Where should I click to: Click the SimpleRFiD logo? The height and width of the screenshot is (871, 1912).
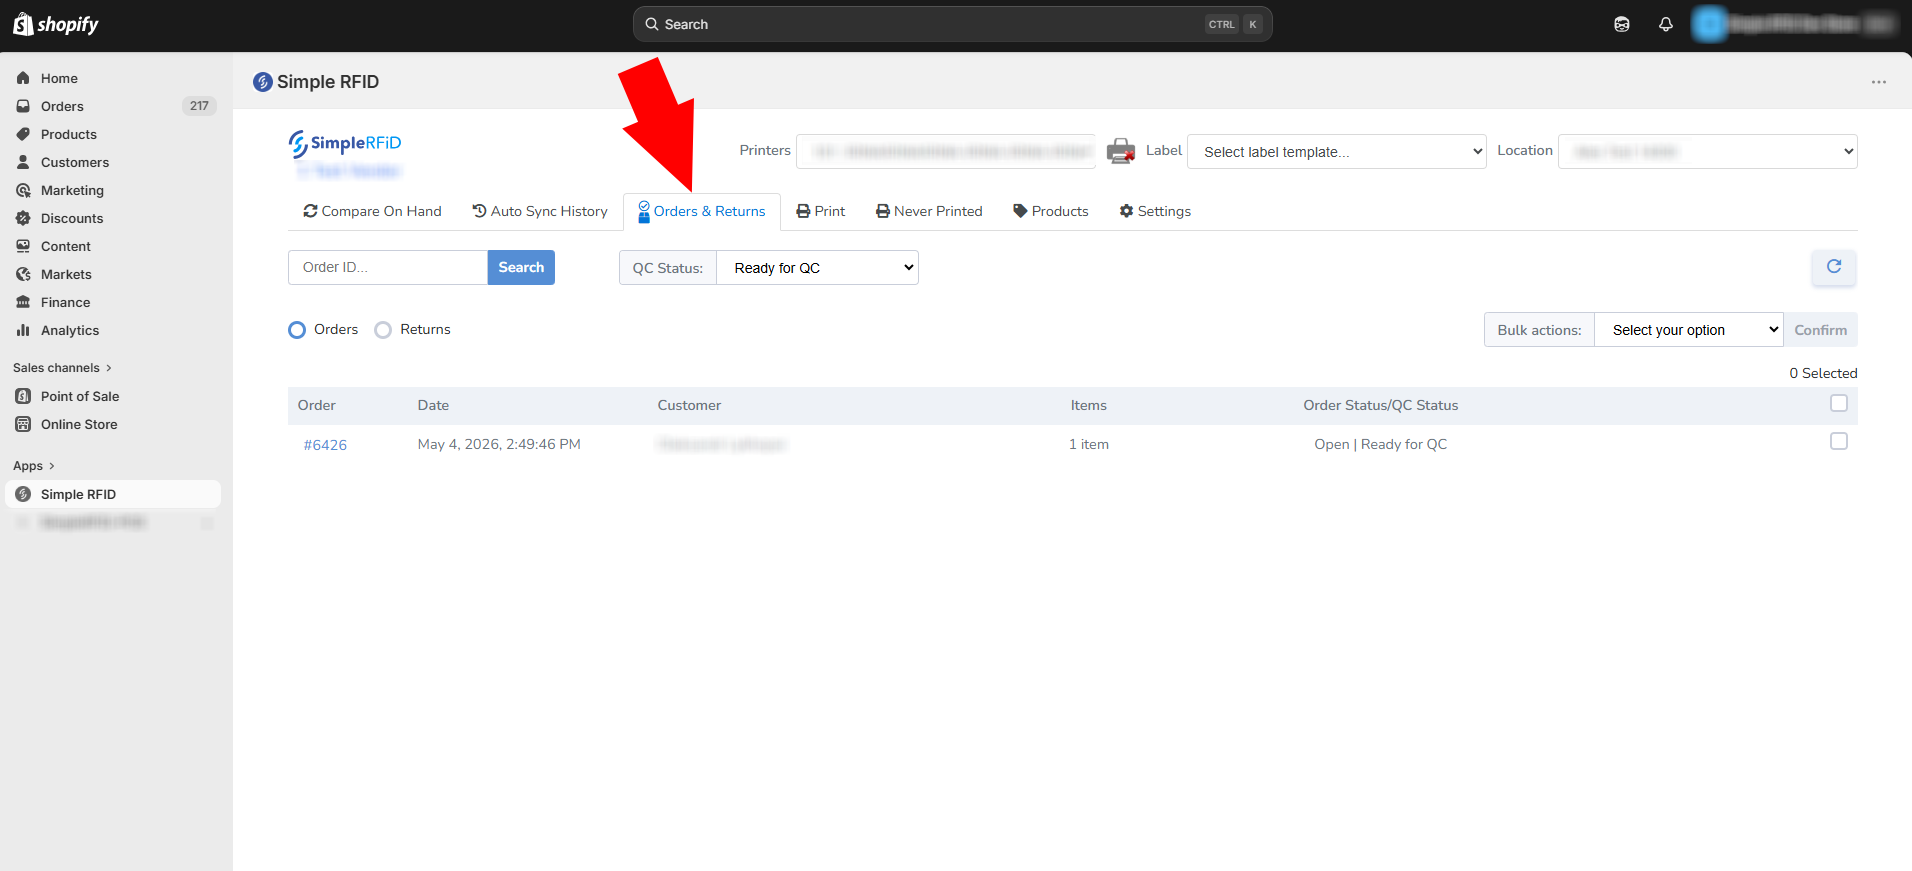click(x=345, y=144)
